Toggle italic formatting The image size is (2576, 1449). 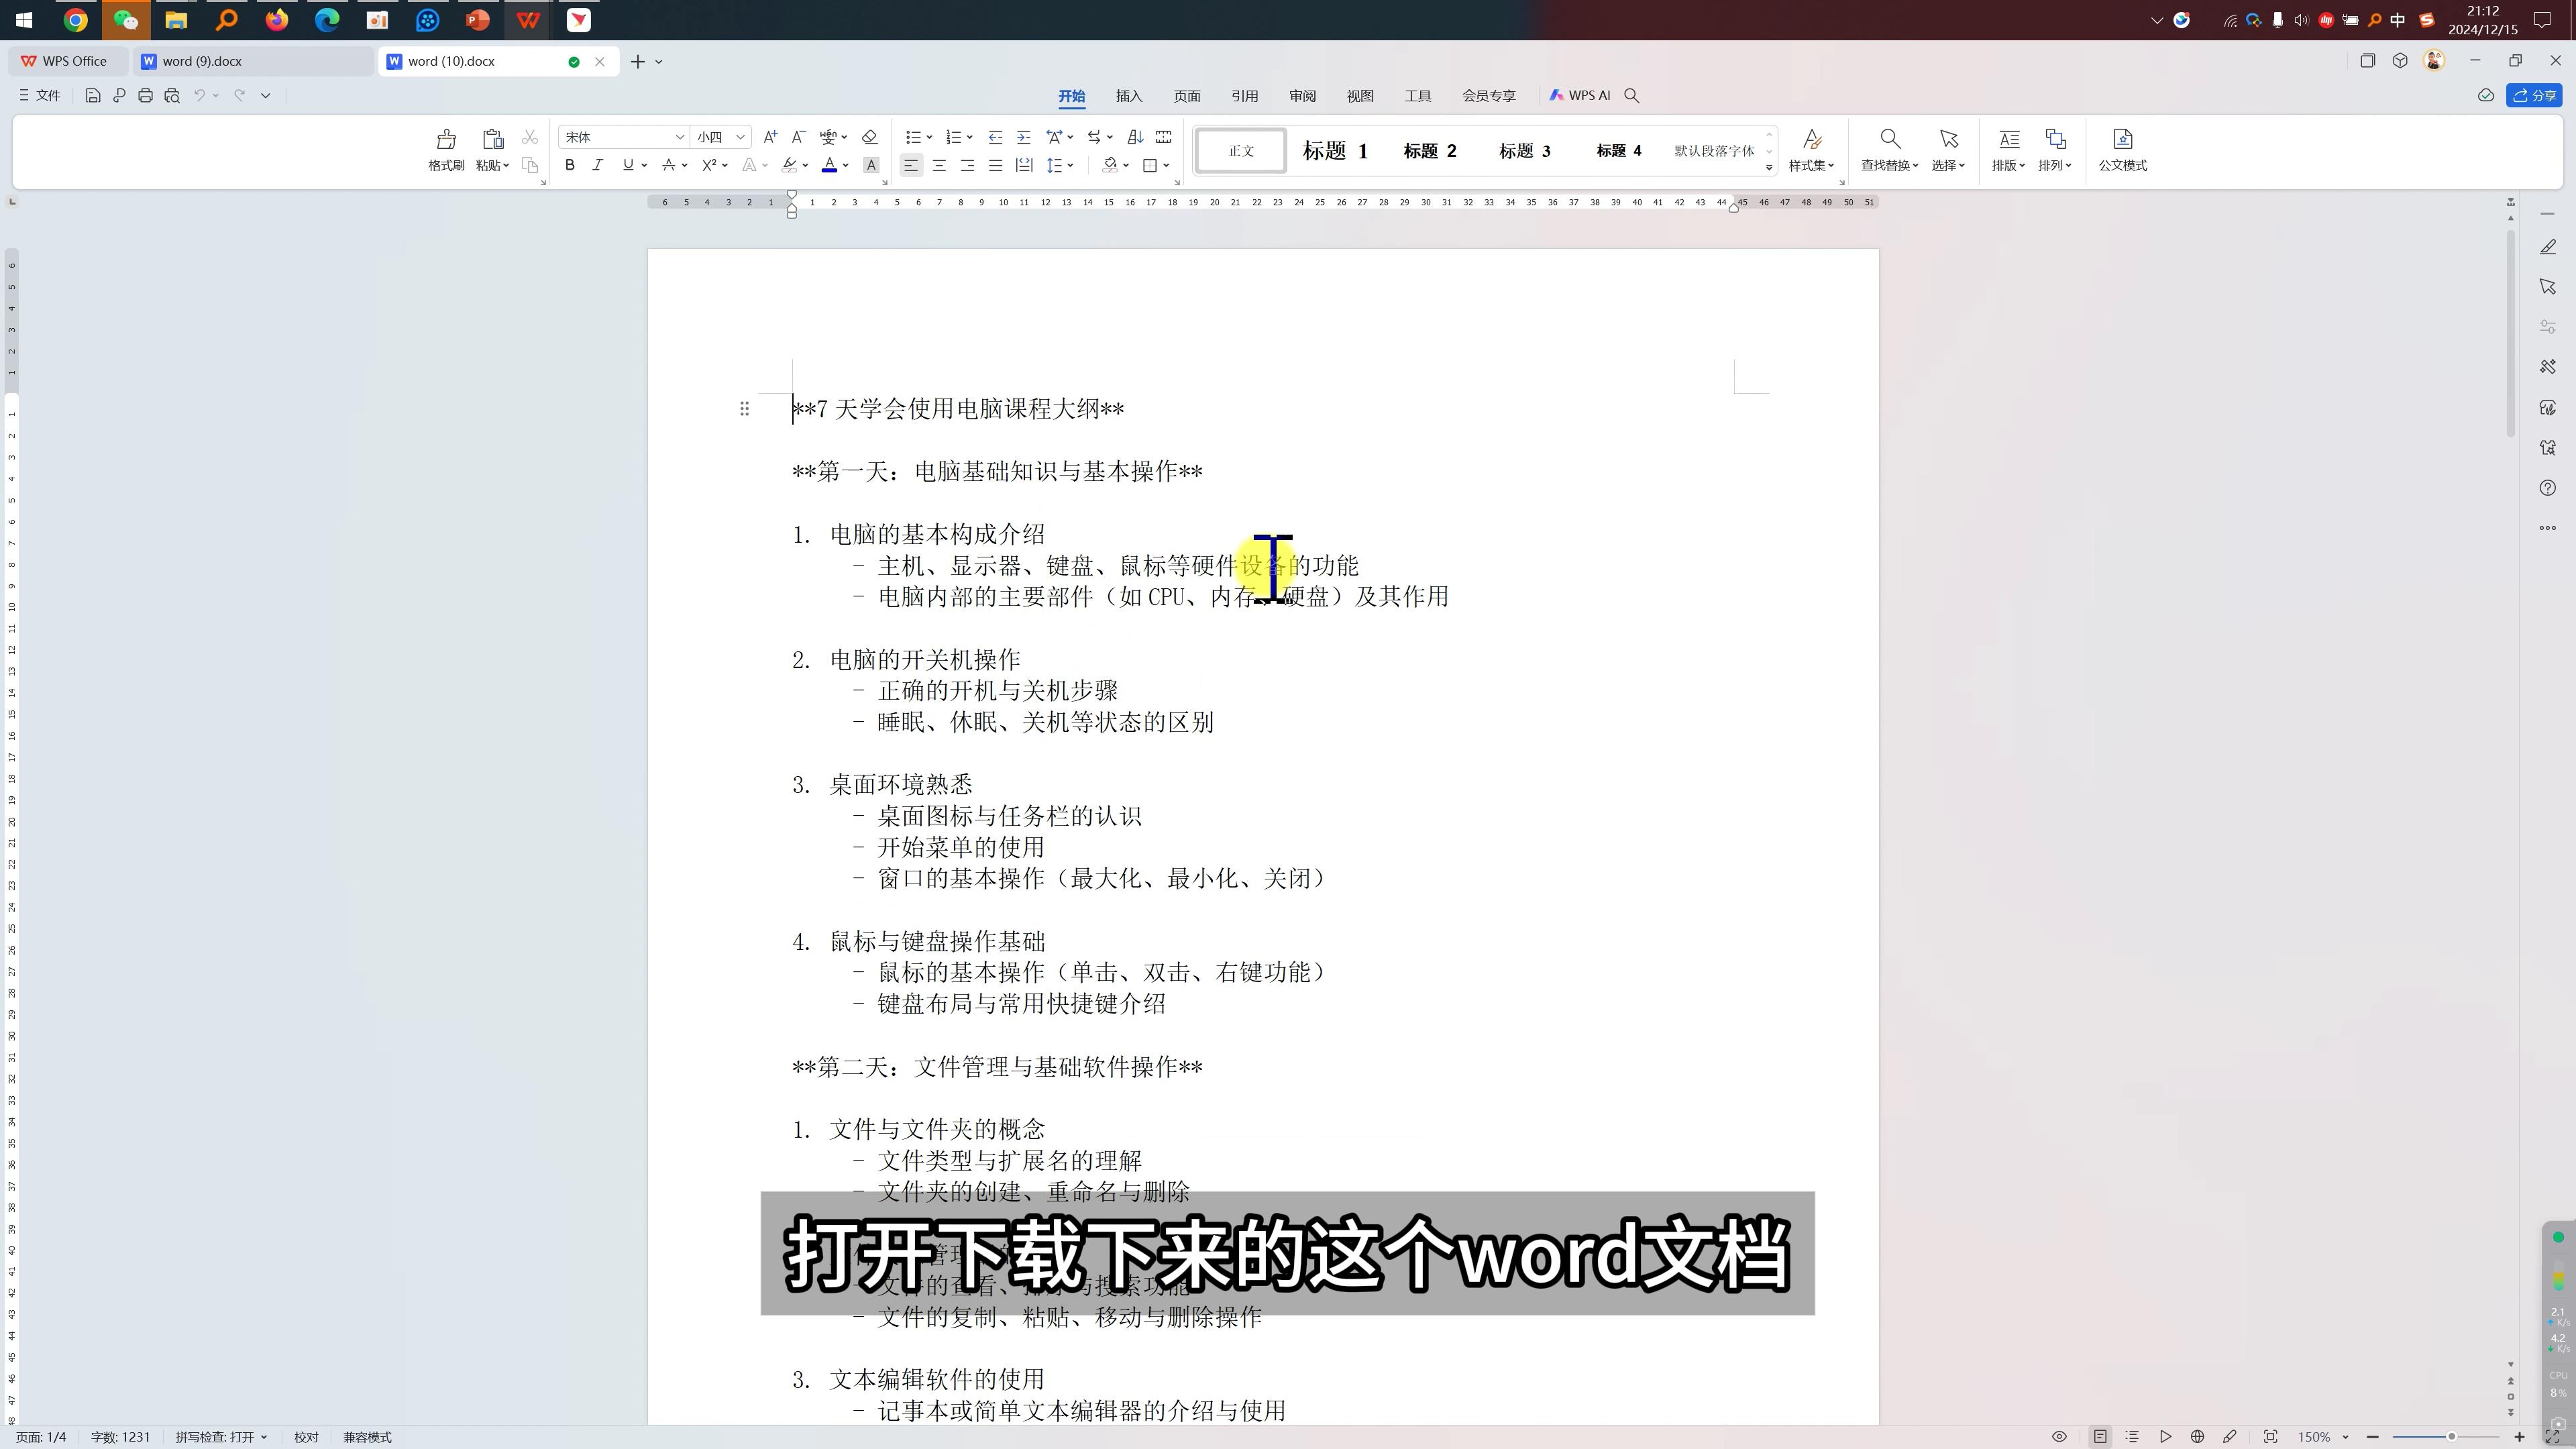pyautogui.click(x=598, y=165)
